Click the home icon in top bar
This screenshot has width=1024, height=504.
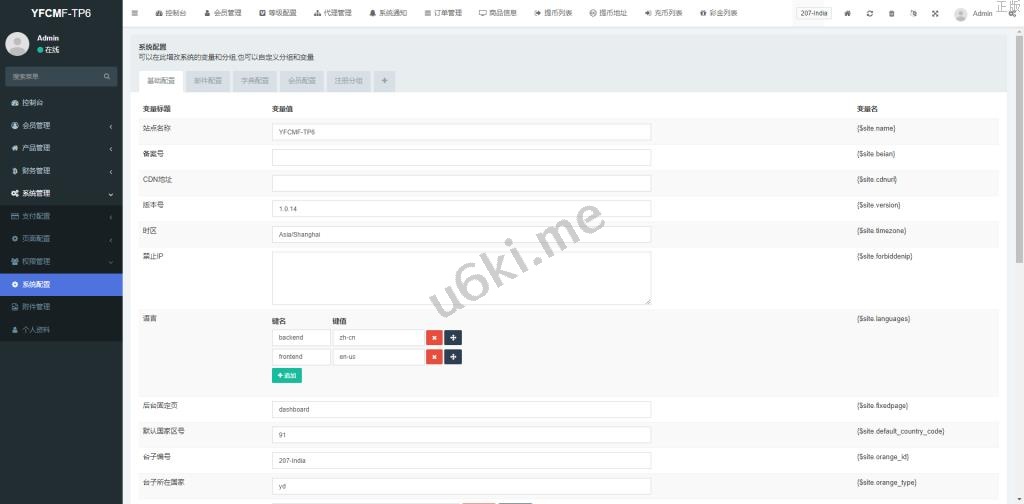click(848, 13)
